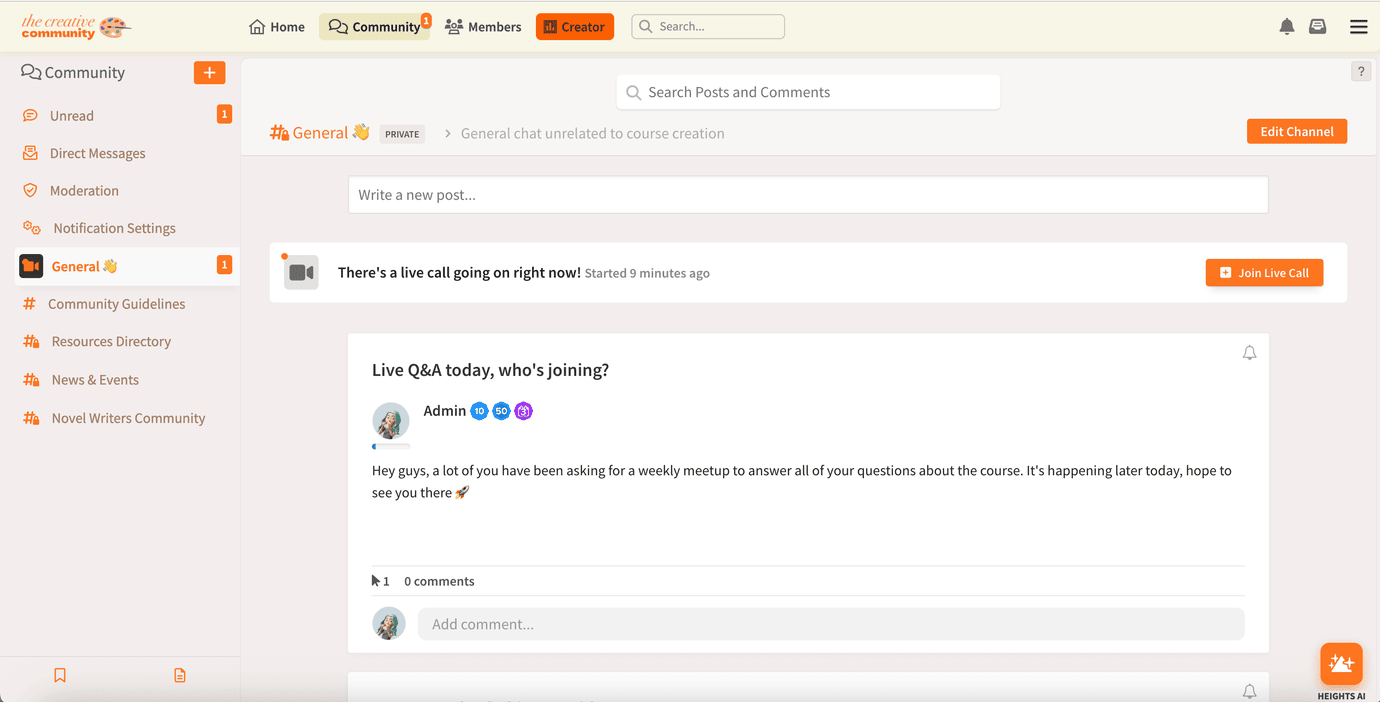Click the notifications bell in top bar
Viewport: 1380px width, 702px height.
click(1287, 27)
